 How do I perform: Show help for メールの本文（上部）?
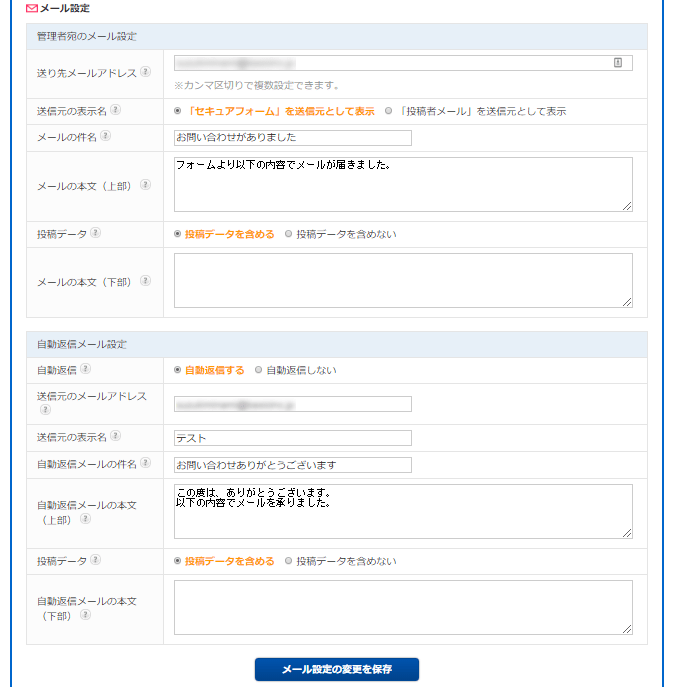click(145, 184)
